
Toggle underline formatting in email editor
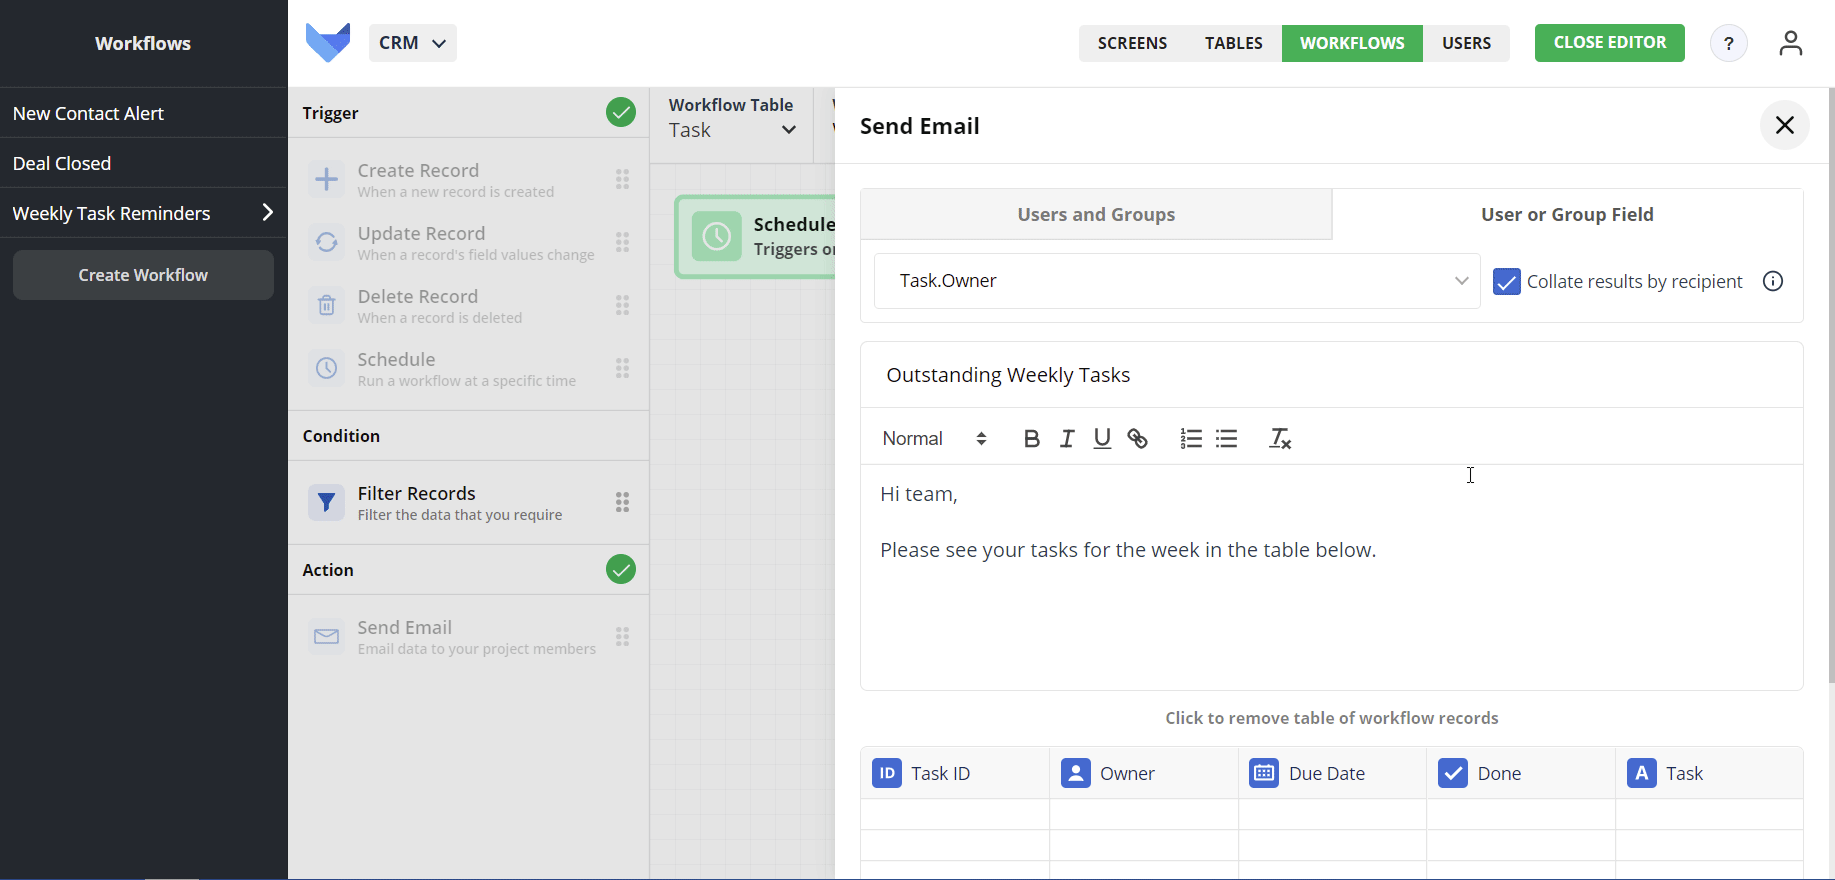1102,439
